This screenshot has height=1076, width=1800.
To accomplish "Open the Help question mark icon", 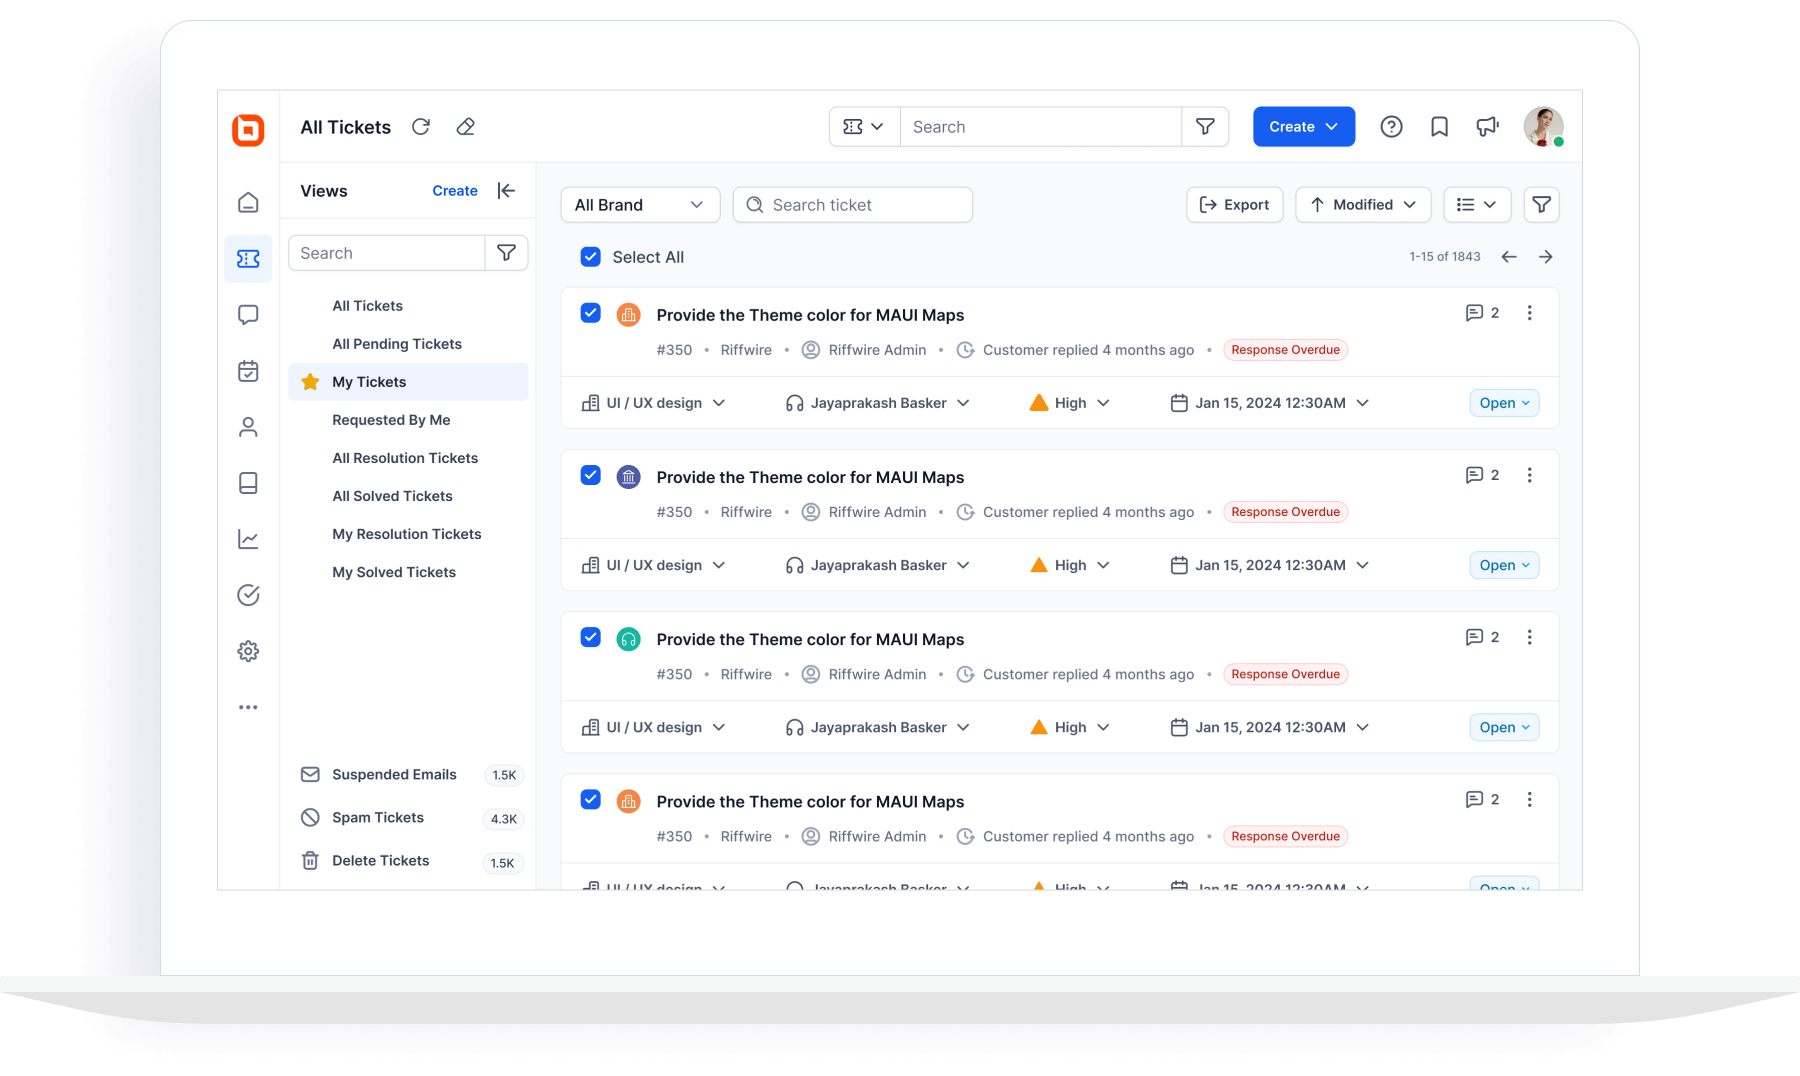I will click(1391, 127).
